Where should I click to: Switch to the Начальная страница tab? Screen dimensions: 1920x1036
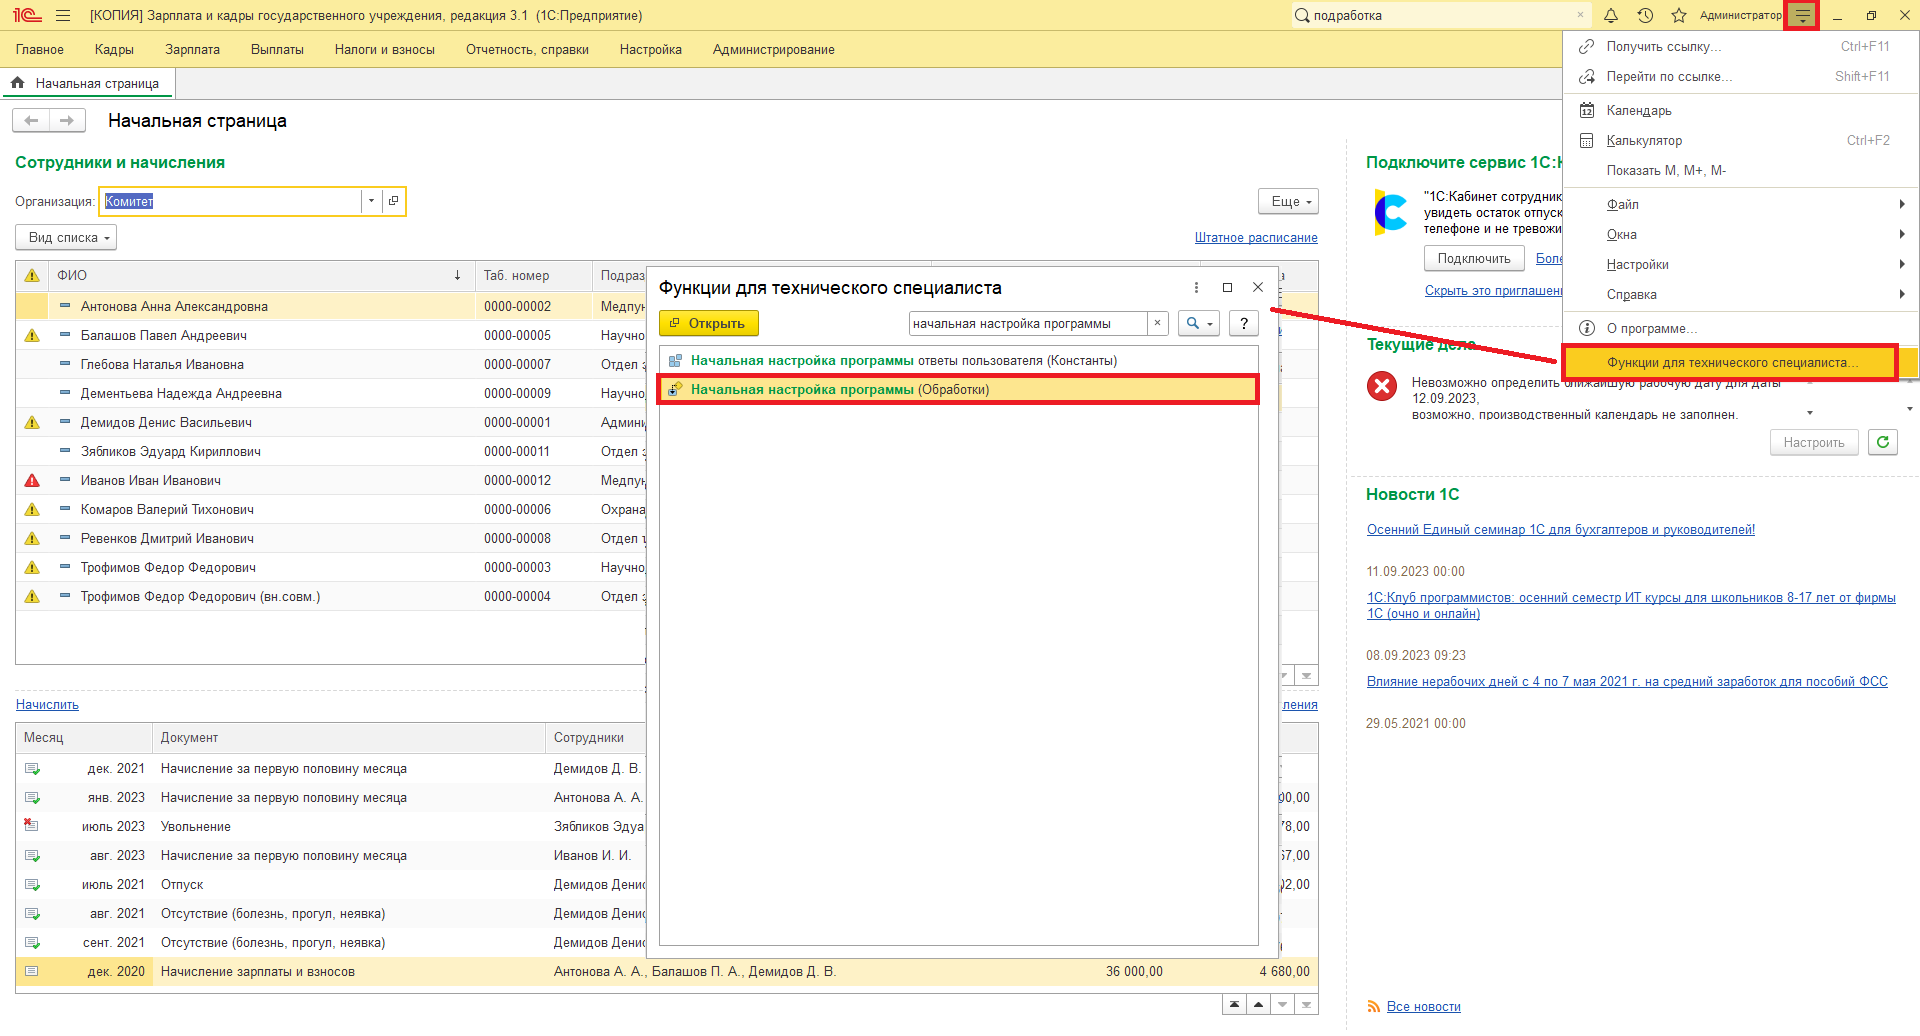(88, 83)
